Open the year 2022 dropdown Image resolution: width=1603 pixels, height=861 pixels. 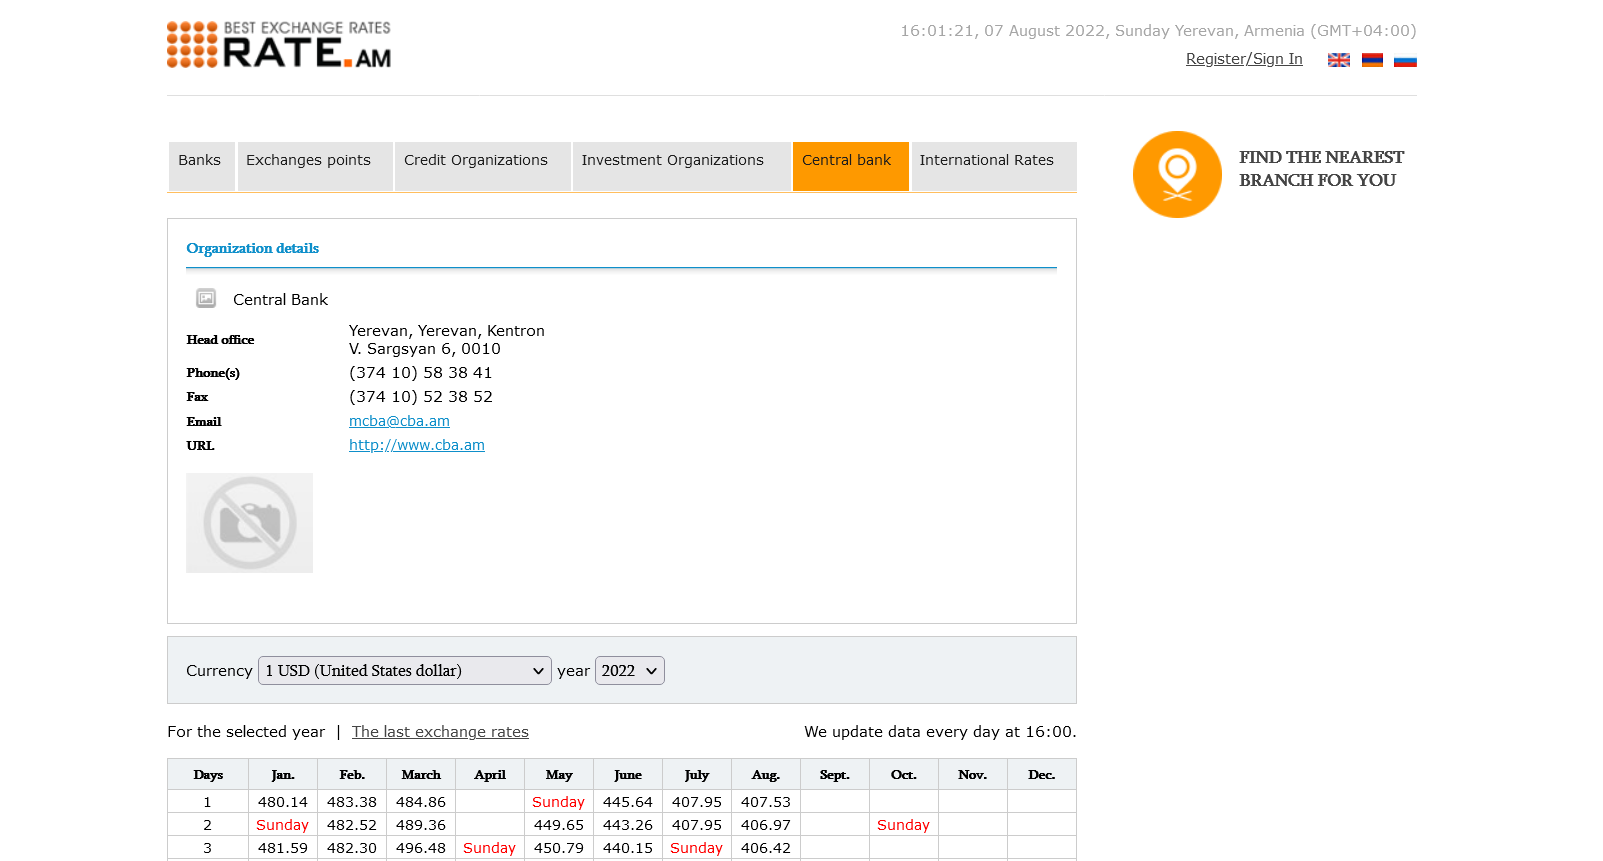(629, 671)
